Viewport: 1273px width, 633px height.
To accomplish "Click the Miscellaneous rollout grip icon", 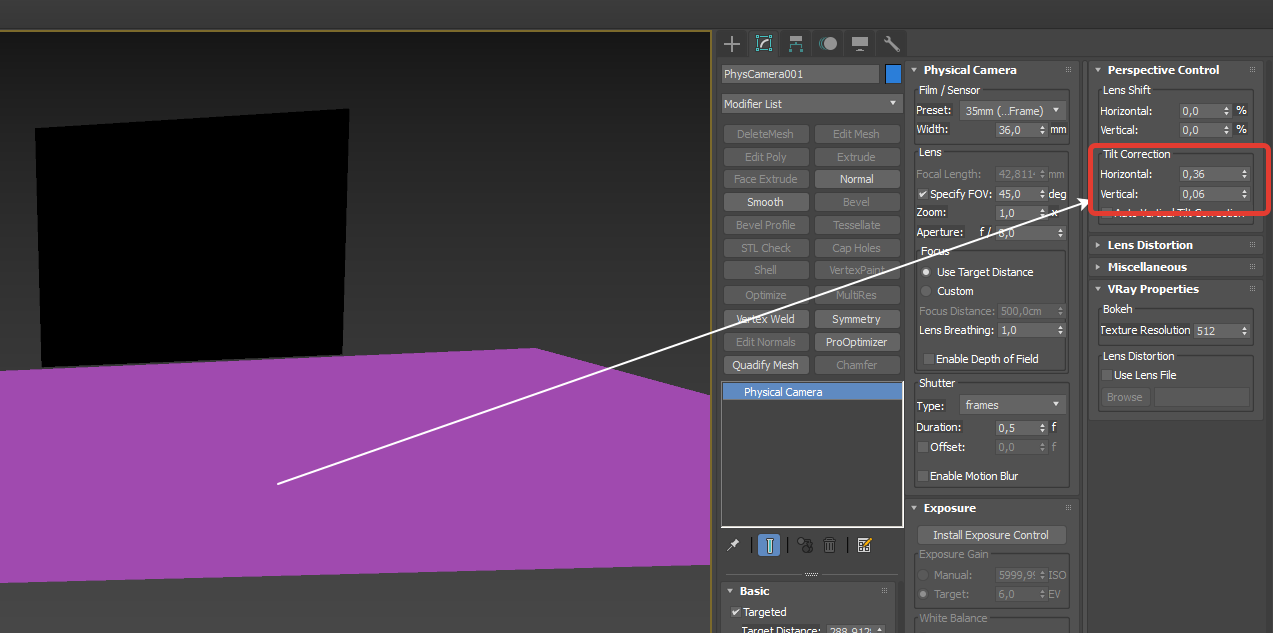I will 1253,267.
